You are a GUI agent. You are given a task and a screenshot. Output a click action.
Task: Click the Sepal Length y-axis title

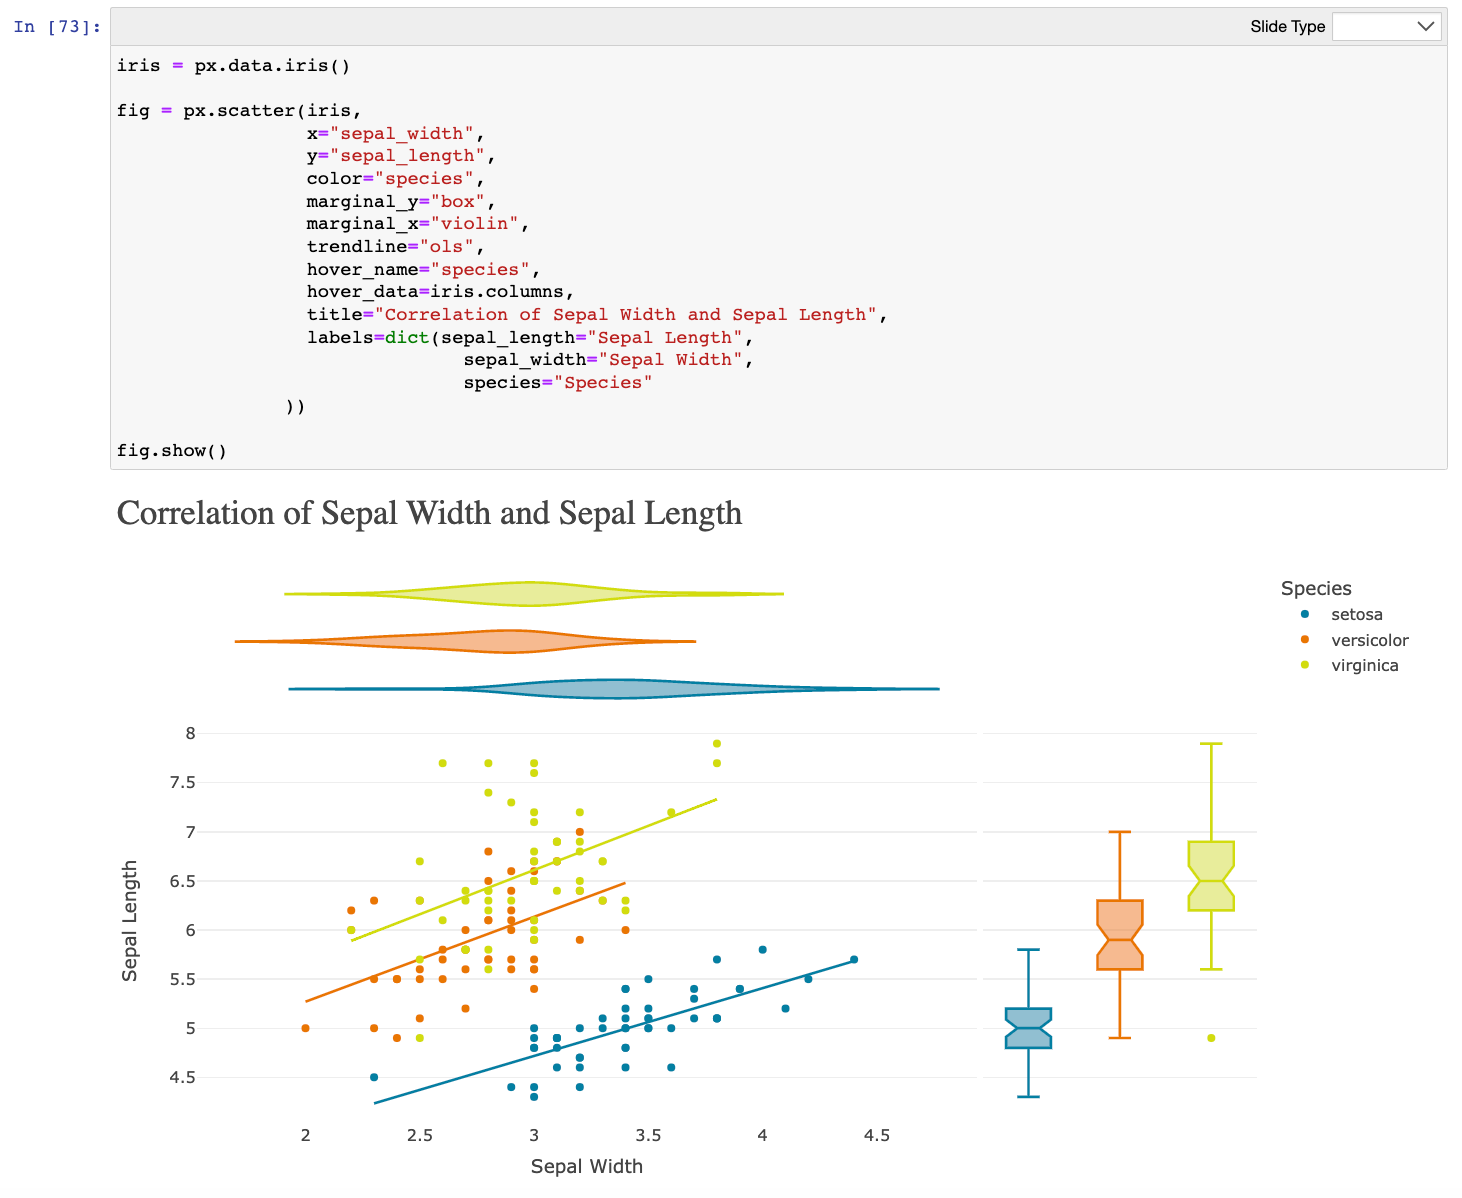pyautogui.click(x=130, y=921)
